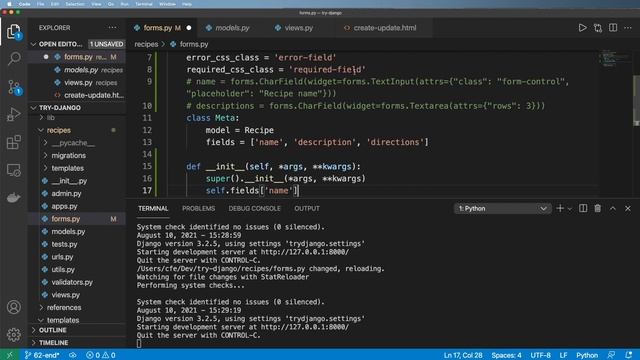The image size is (640, 360).
Task: Split the editor to the right
Action: (x=613, y=28)
